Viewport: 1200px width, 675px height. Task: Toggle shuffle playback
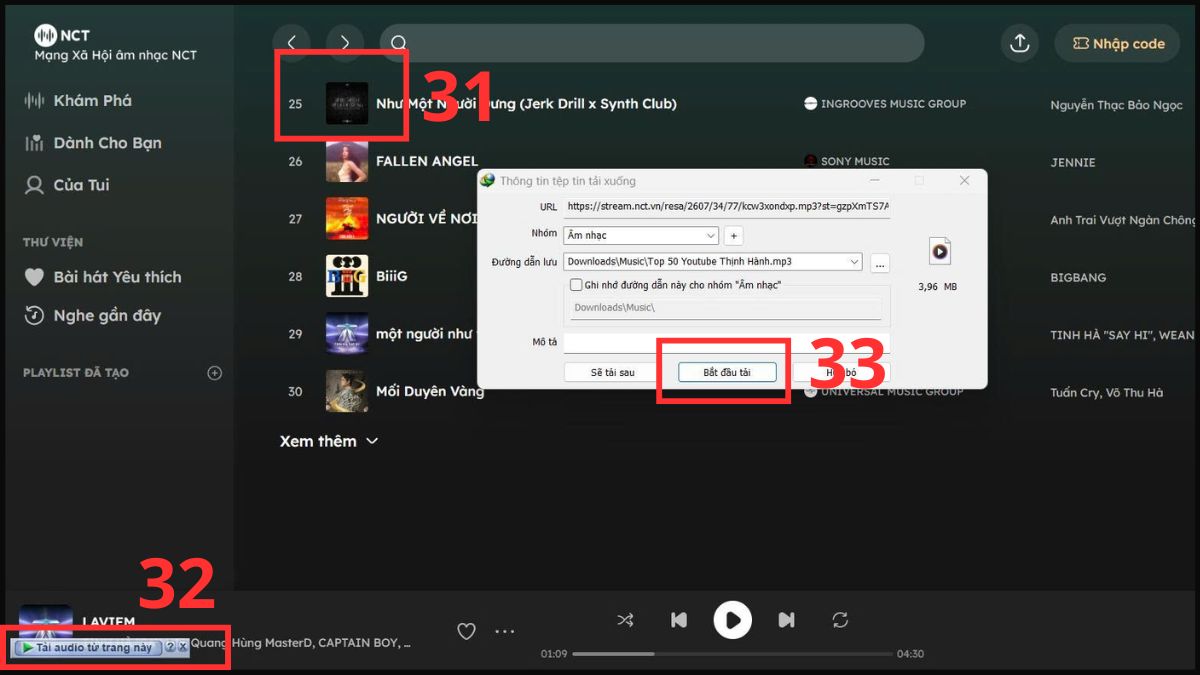(625, 620)
